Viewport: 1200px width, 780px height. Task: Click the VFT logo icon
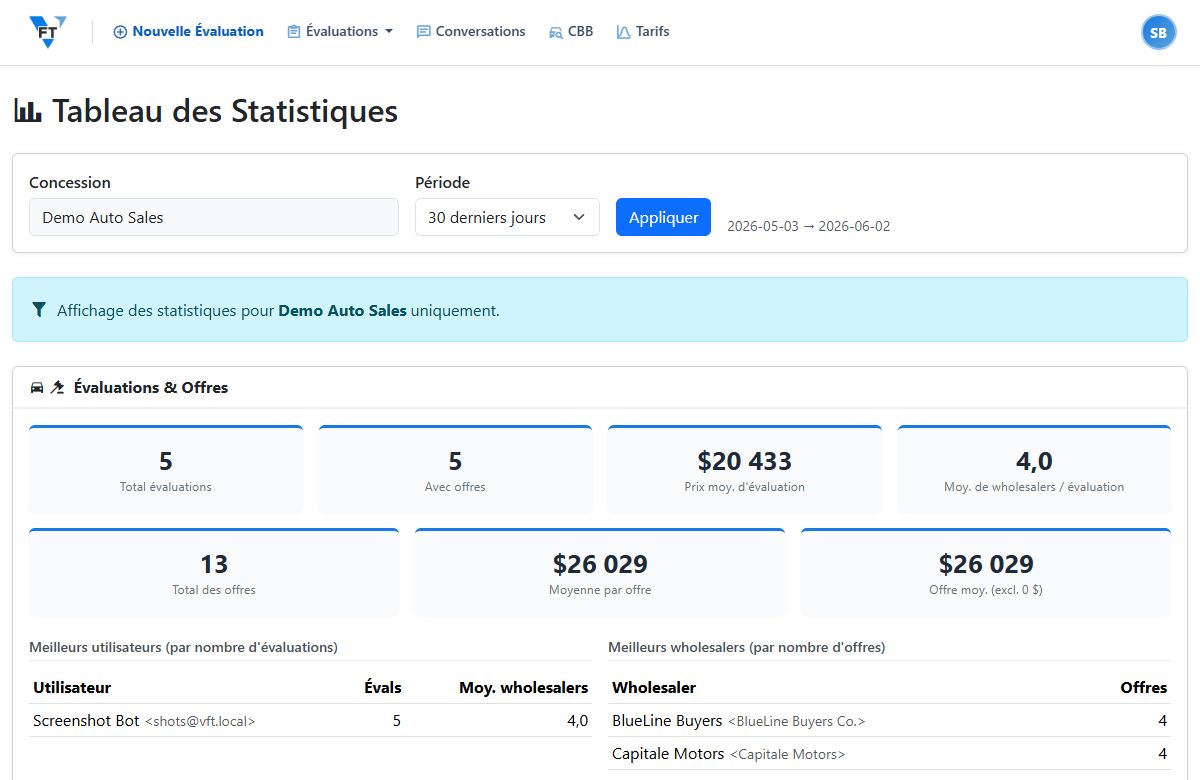(48, 32)
